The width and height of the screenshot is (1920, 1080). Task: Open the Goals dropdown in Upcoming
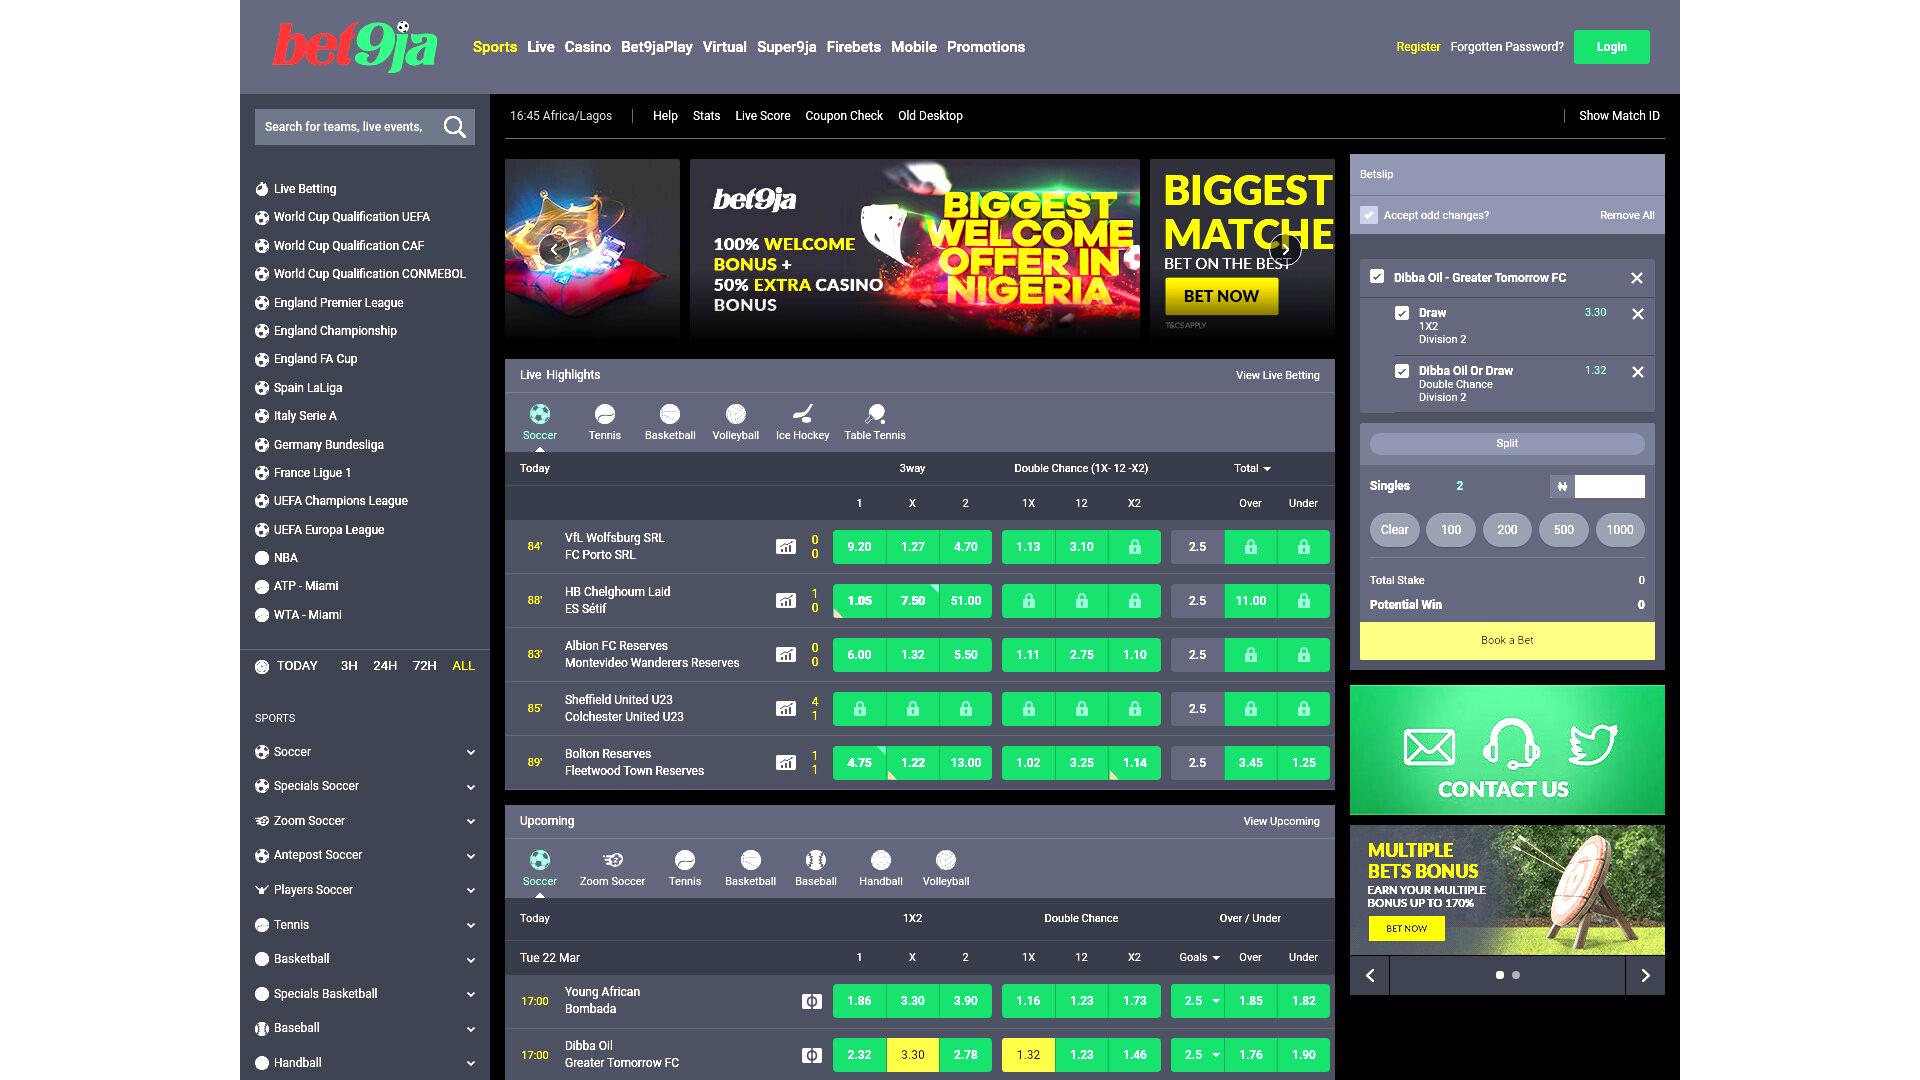1199,958
